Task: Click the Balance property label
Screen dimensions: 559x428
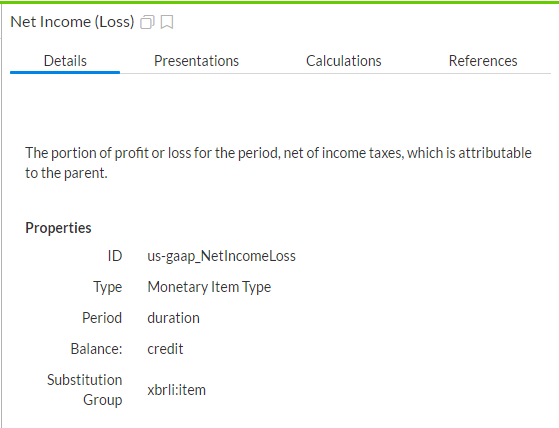Action: pyautogui.click(x=96, y=349)
